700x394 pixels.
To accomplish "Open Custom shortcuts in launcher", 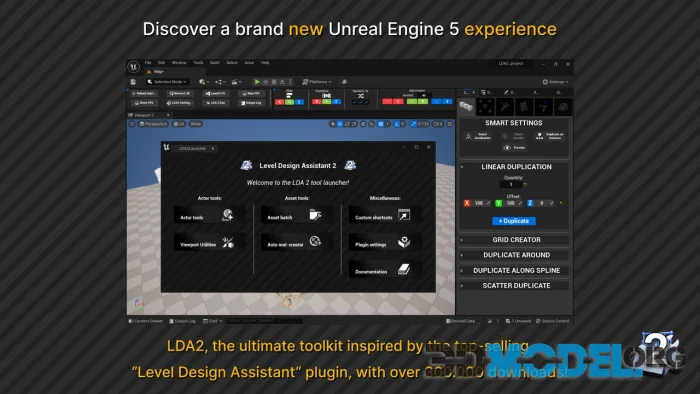I will [x=384, y=216].
